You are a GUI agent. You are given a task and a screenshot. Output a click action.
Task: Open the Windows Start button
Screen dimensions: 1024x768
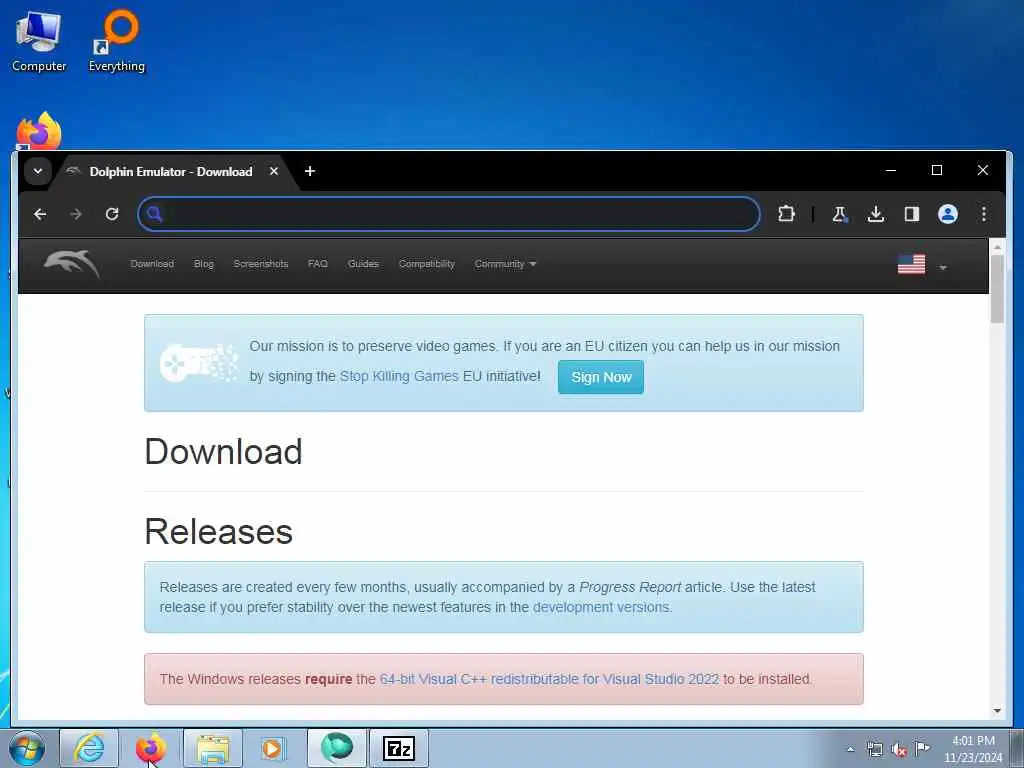27,748
